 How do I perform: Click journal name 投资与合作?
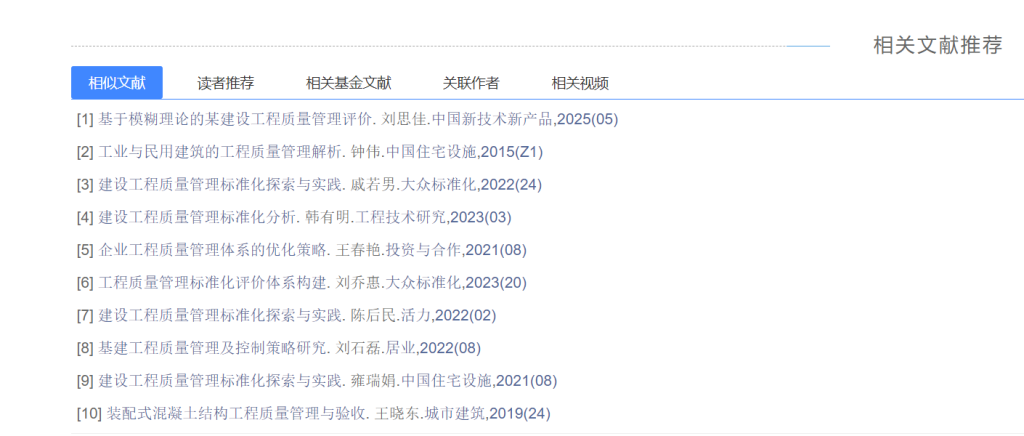pyautogui.click(x=424, y=250)
